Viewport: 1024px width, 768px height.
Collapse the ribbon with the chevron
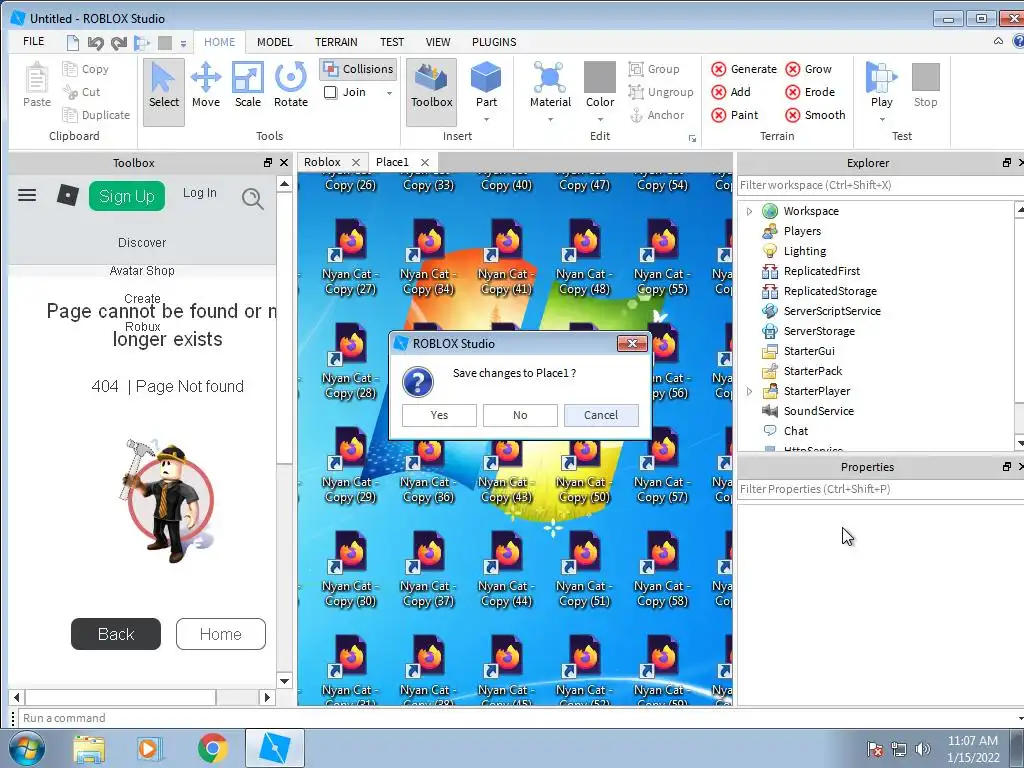click(998, 41)
